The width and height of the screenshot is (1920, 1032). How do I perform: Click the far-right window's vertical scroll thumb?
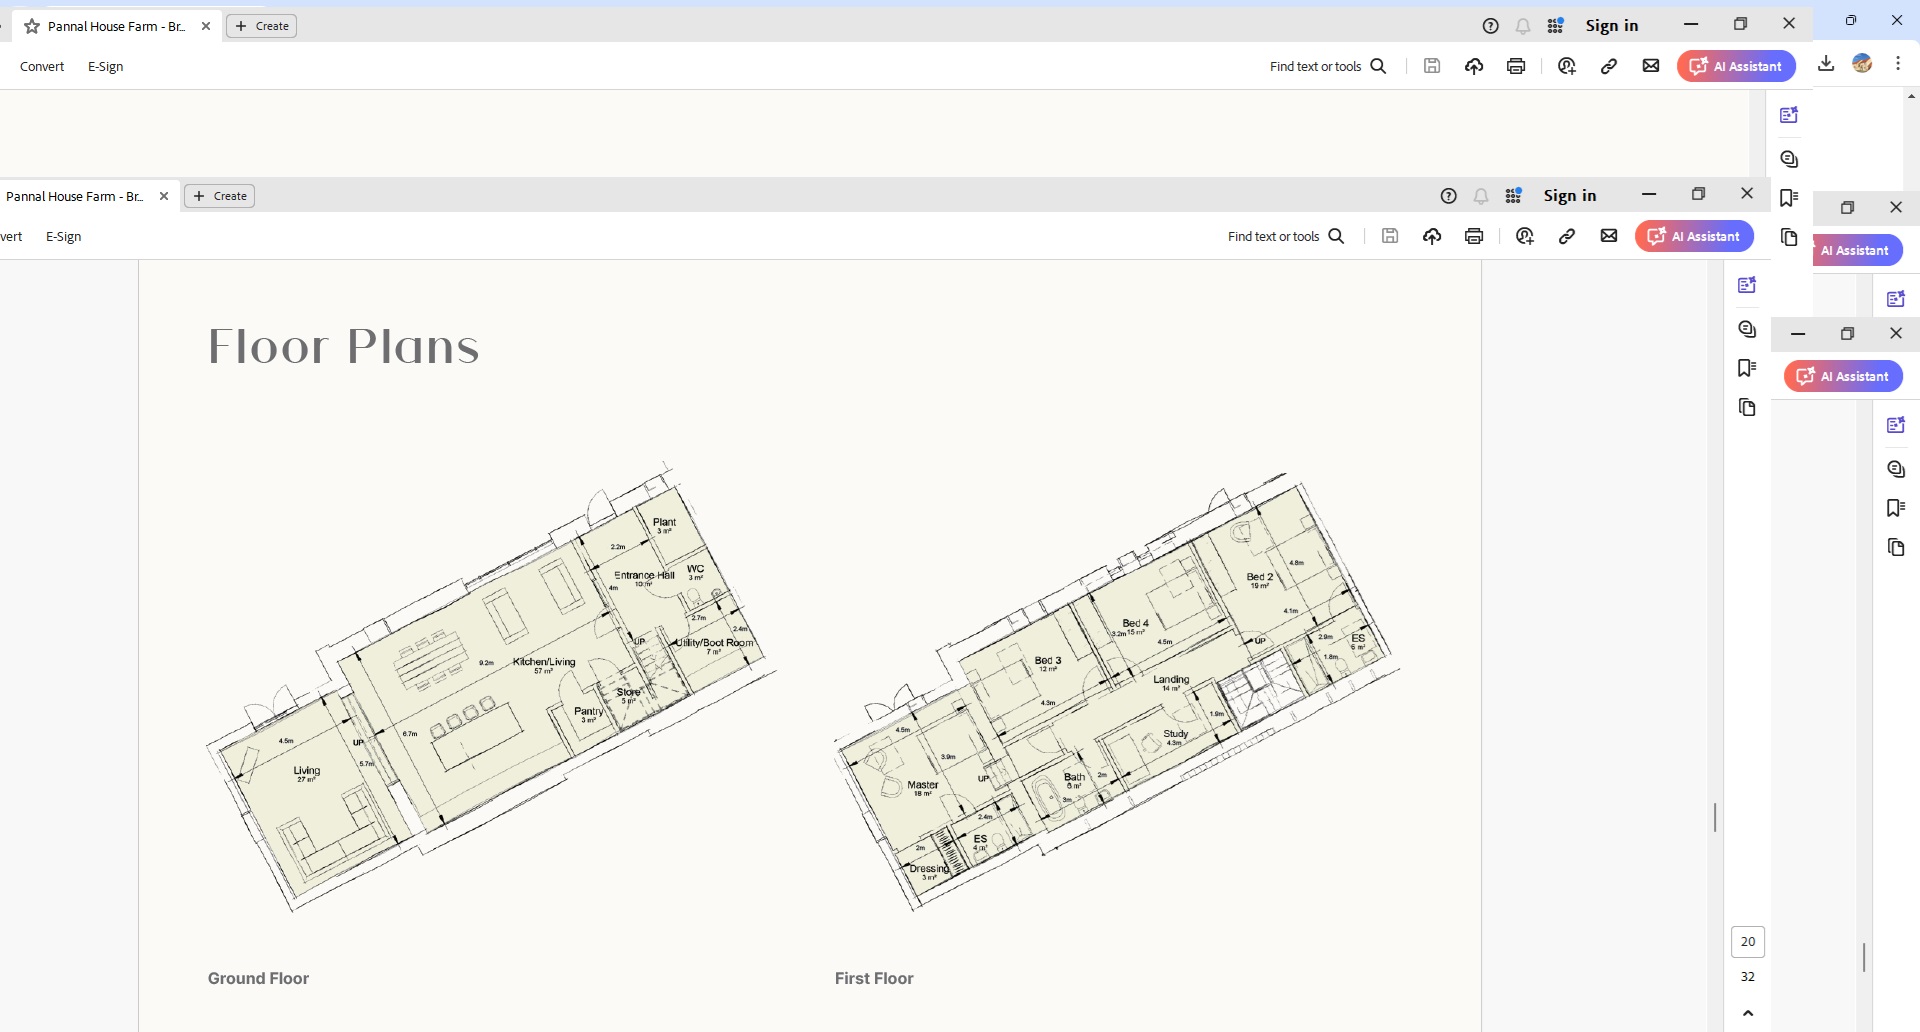[1864, 957]
